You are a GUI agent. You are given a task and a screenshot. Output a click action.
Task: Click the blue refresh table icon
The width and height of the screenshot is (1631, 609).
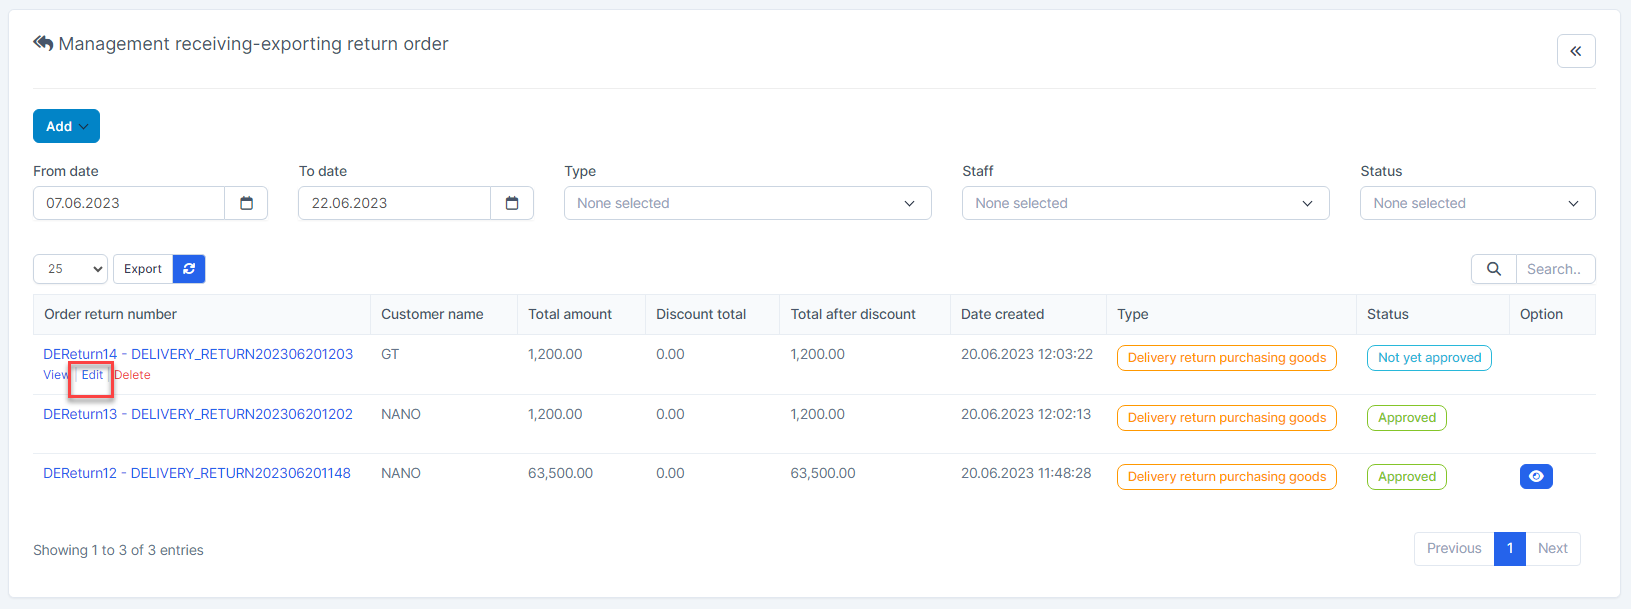click(189, 269)
